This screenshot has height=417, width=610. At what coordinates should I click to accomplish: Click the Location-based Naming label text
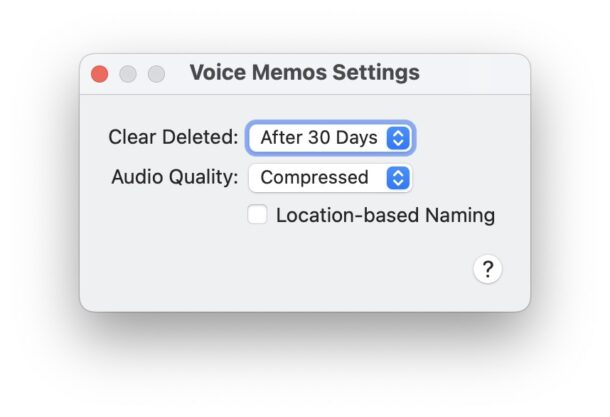385,215
